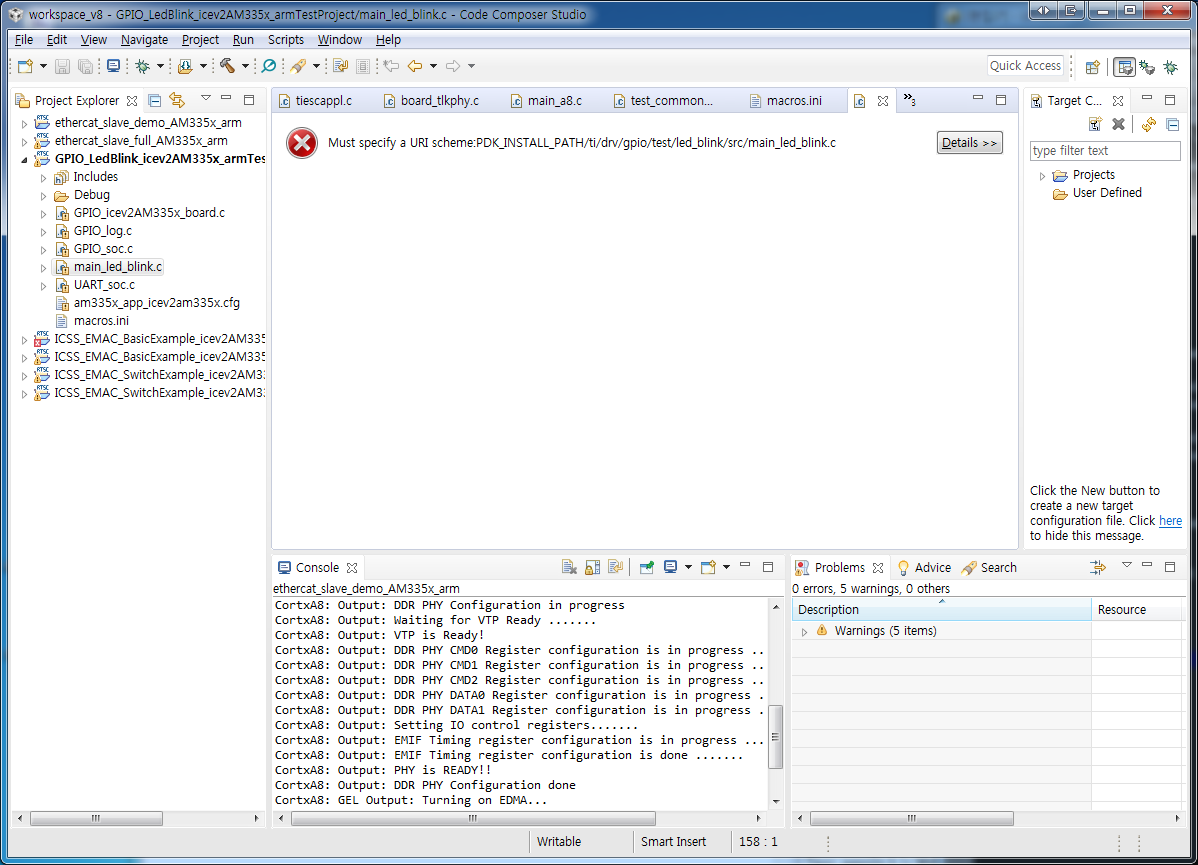Switch to tiescappl.c editor tab
Image resolution: width=1198 pixels, height=865 pixels.
(316, 101)
